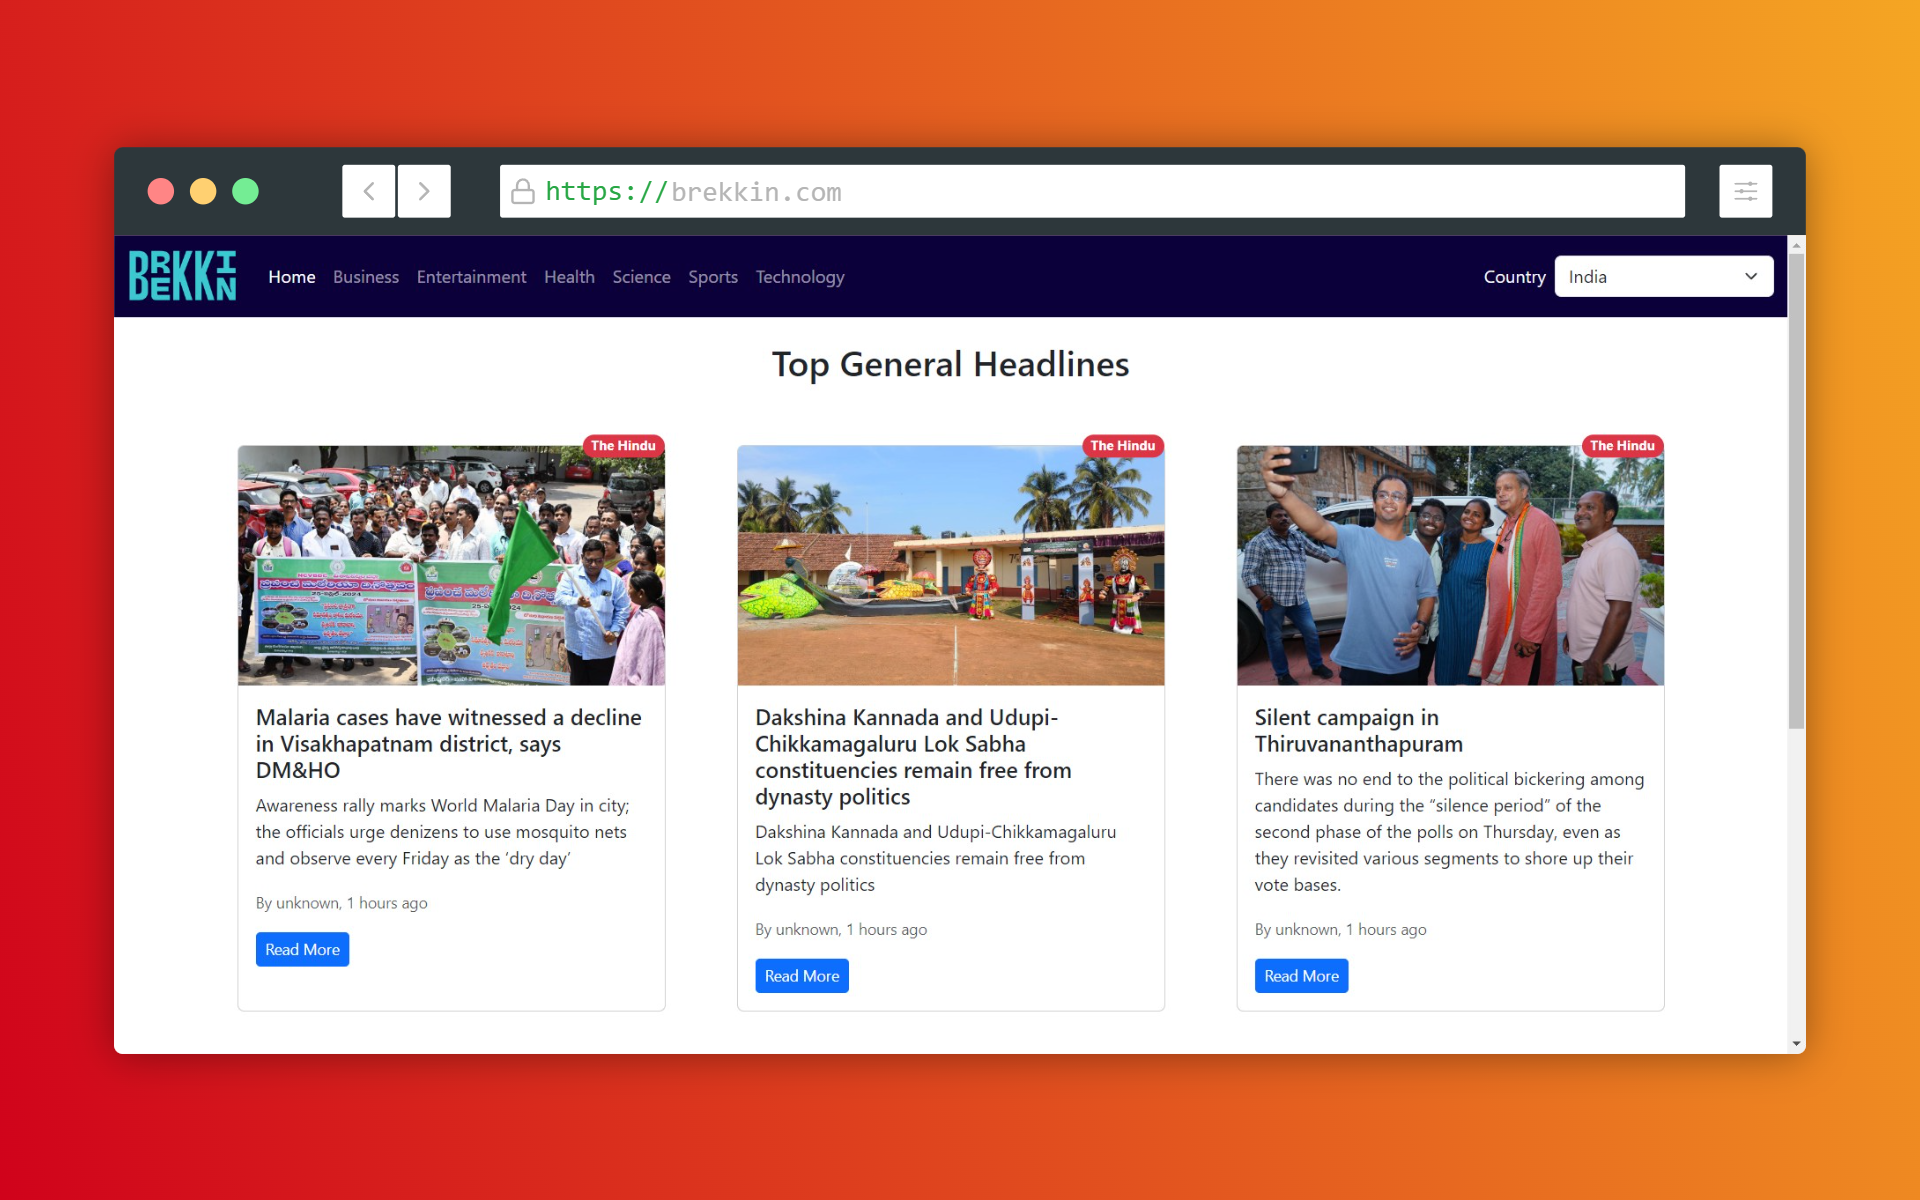The width and height of the screenshot is (1920, 1200).
Task: Click the scrollbar down arrow
Action: (1796, 1043)
